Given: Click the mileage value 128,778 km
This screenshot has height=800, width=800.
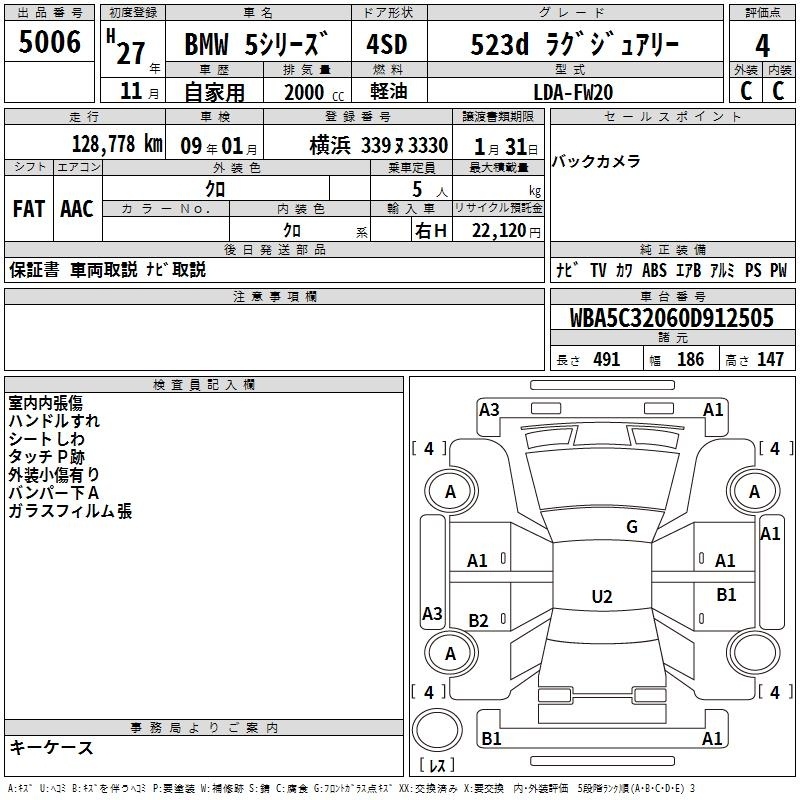Looking at the screenshot, I should click(117, 144).
